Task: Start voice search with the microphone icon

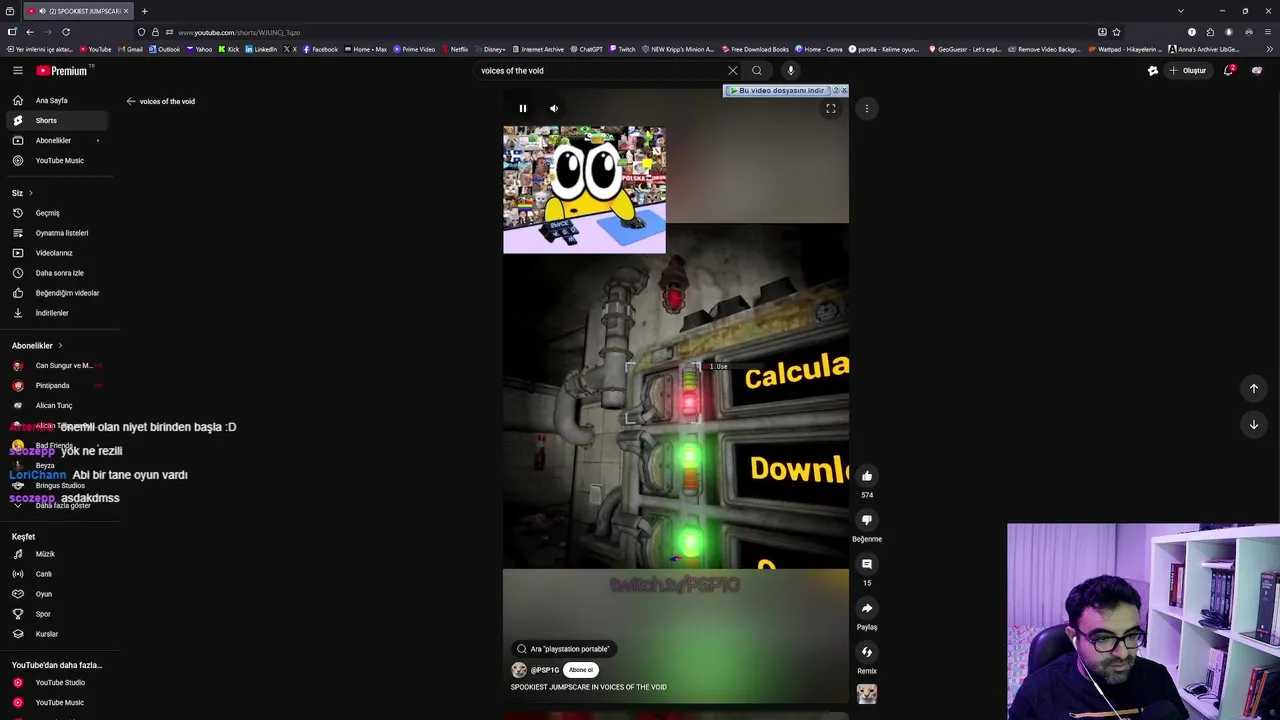Action: (x=790, y=70)
